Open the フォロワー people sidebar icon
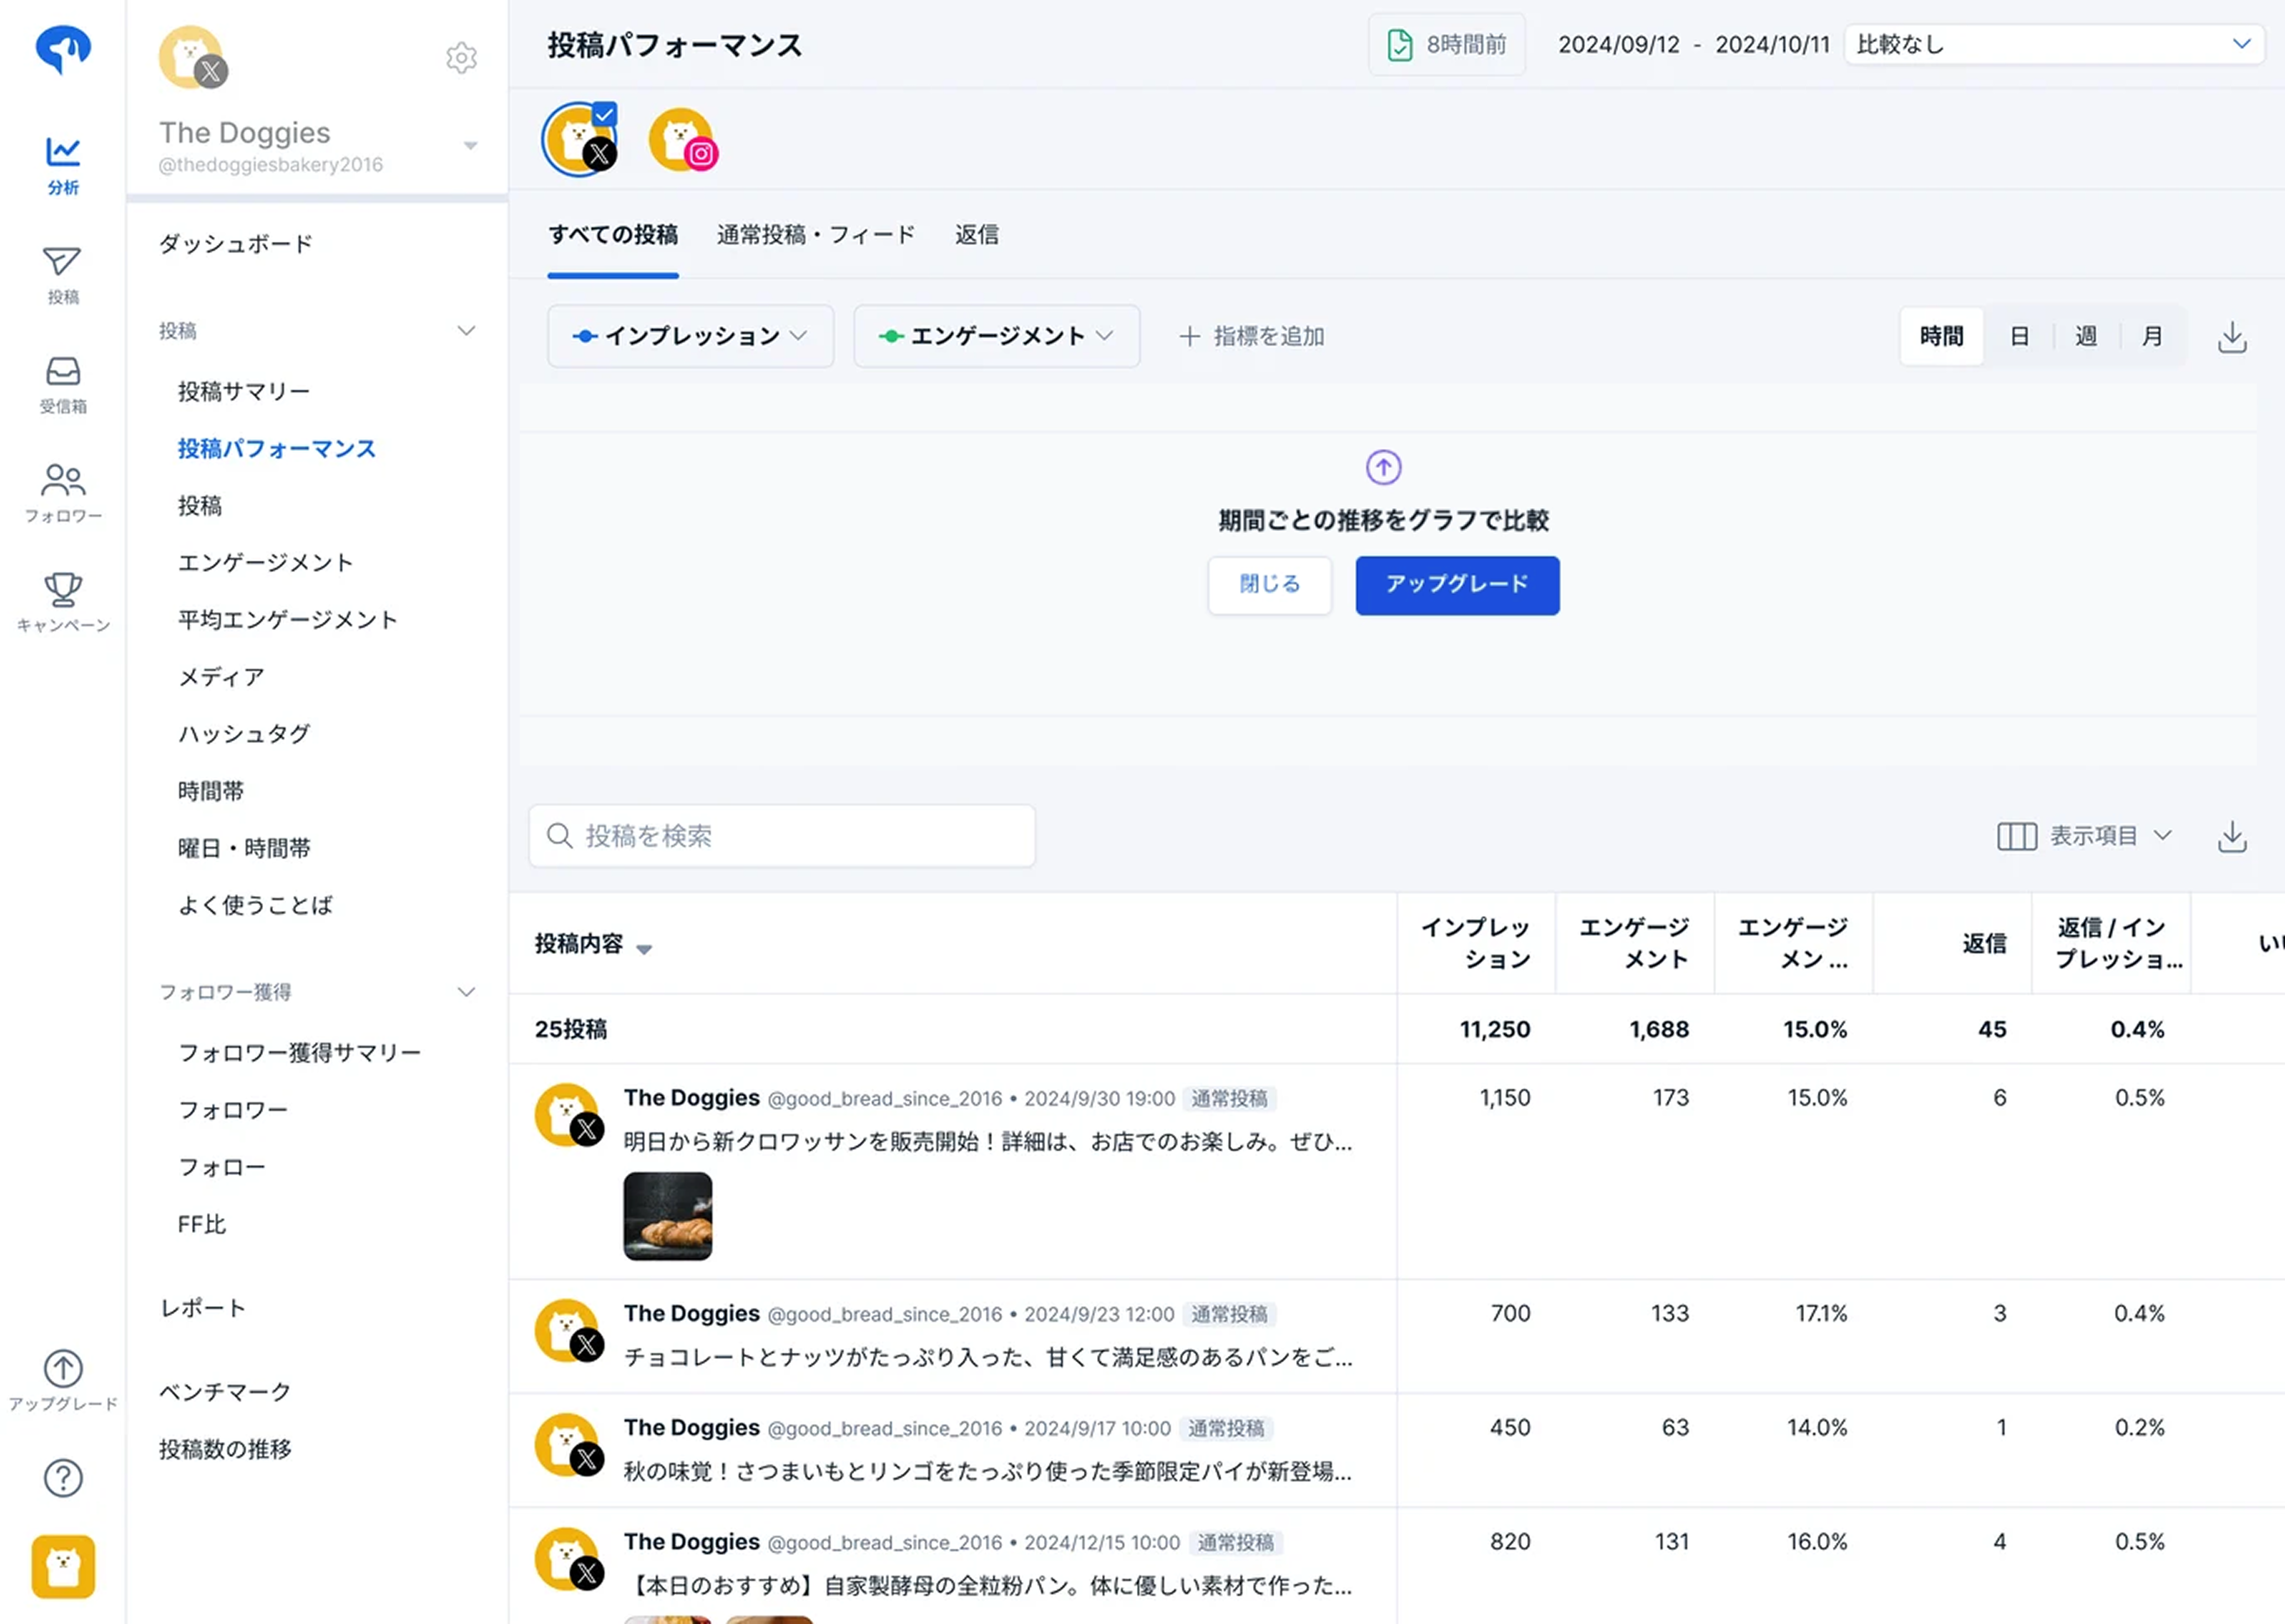Viewport: 2285px width, 1624px height. [63, 494]
